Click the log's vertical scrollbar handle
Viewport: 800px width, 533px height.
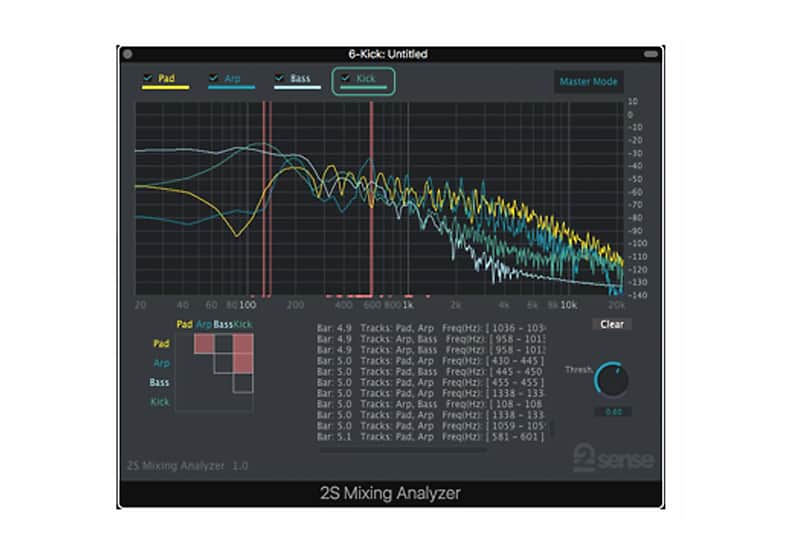552,428
